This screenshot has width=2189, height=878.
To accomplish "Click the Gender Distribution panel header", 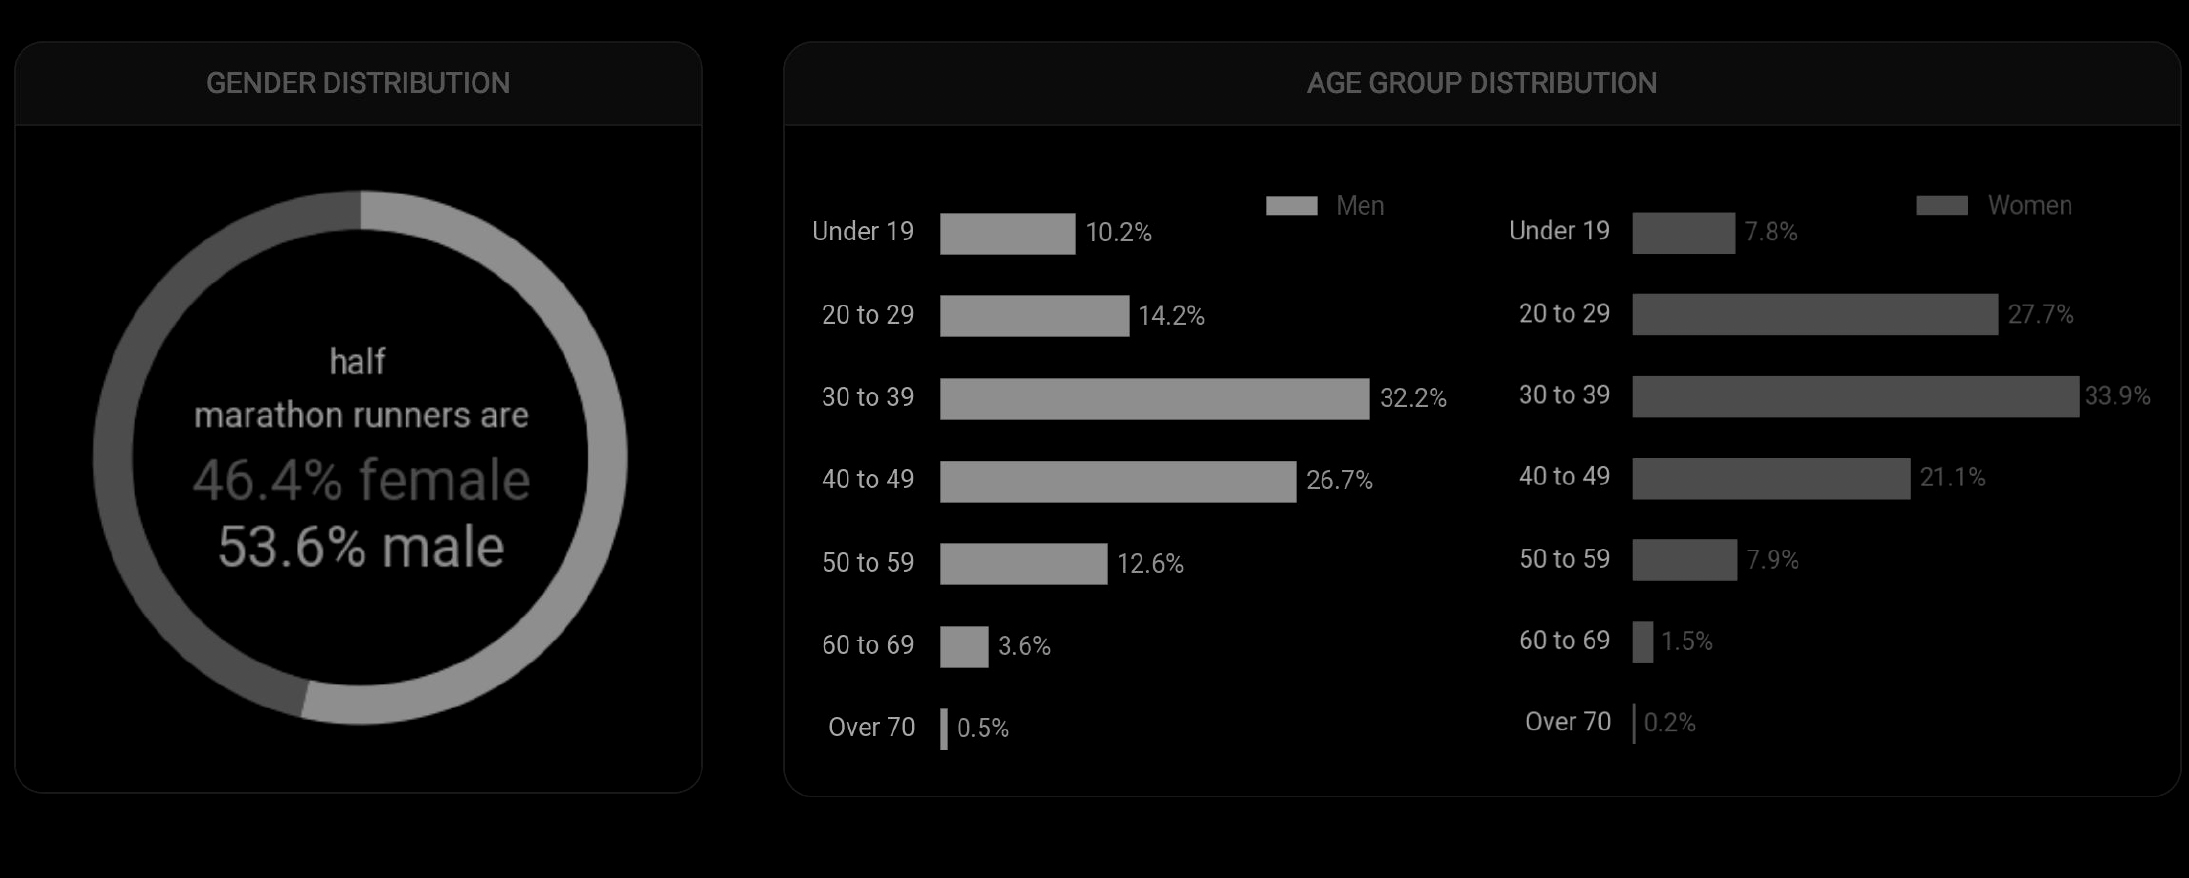I will pyautogui.click(x=358, y=83).
